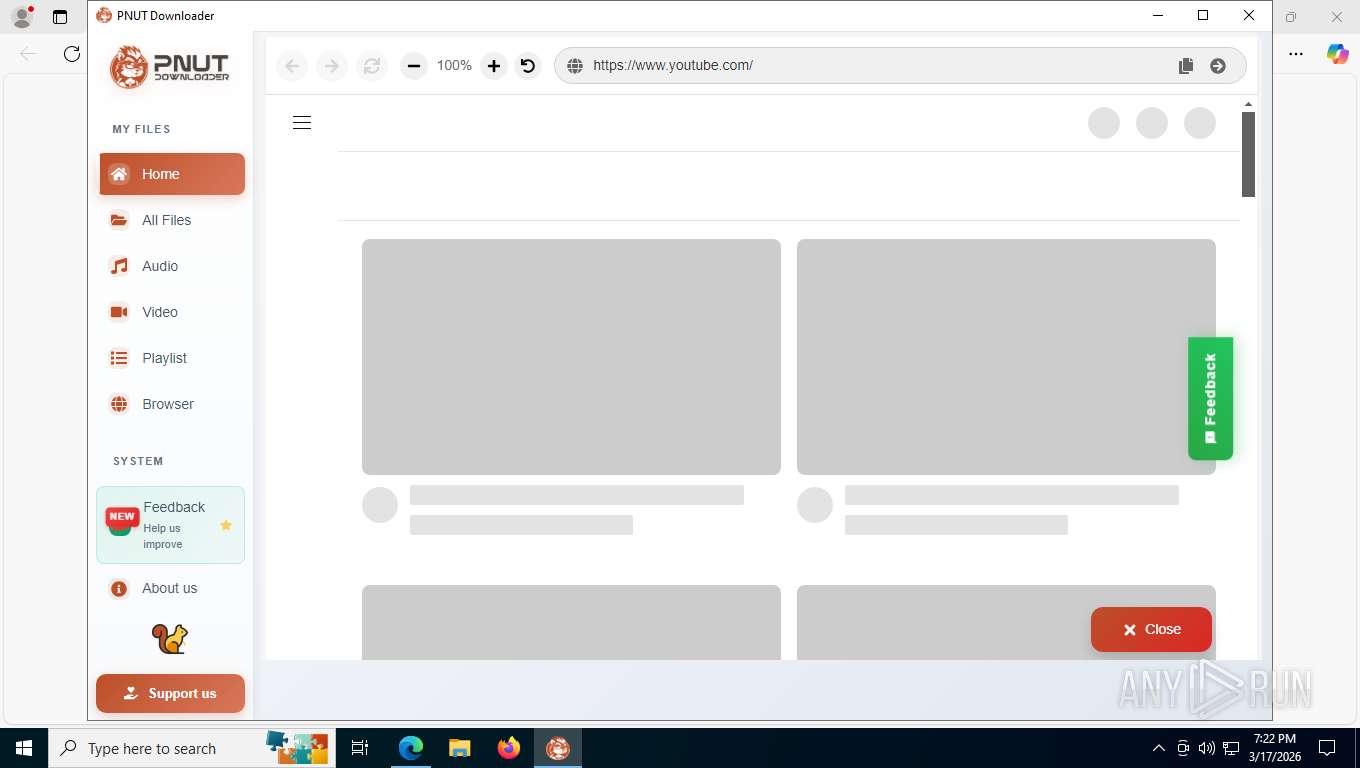This screenshot has width=1360, height=768.
Task: Show hidden tray icons chevron
Action: coord(1159,748)
